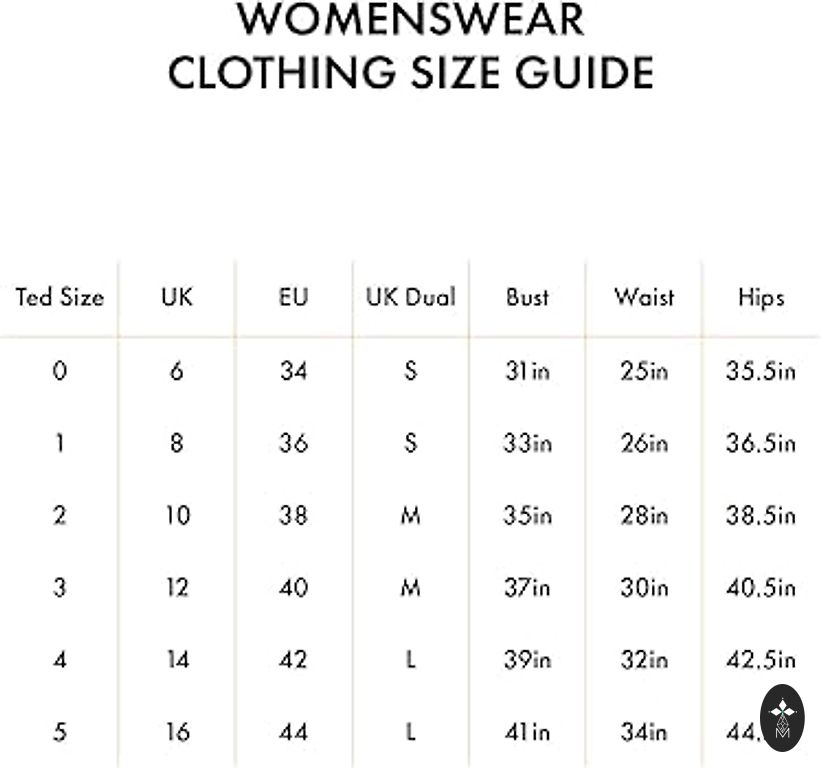
Task: Select the 35.5in hips measurement cell
Action: click(x=761, y=371)
